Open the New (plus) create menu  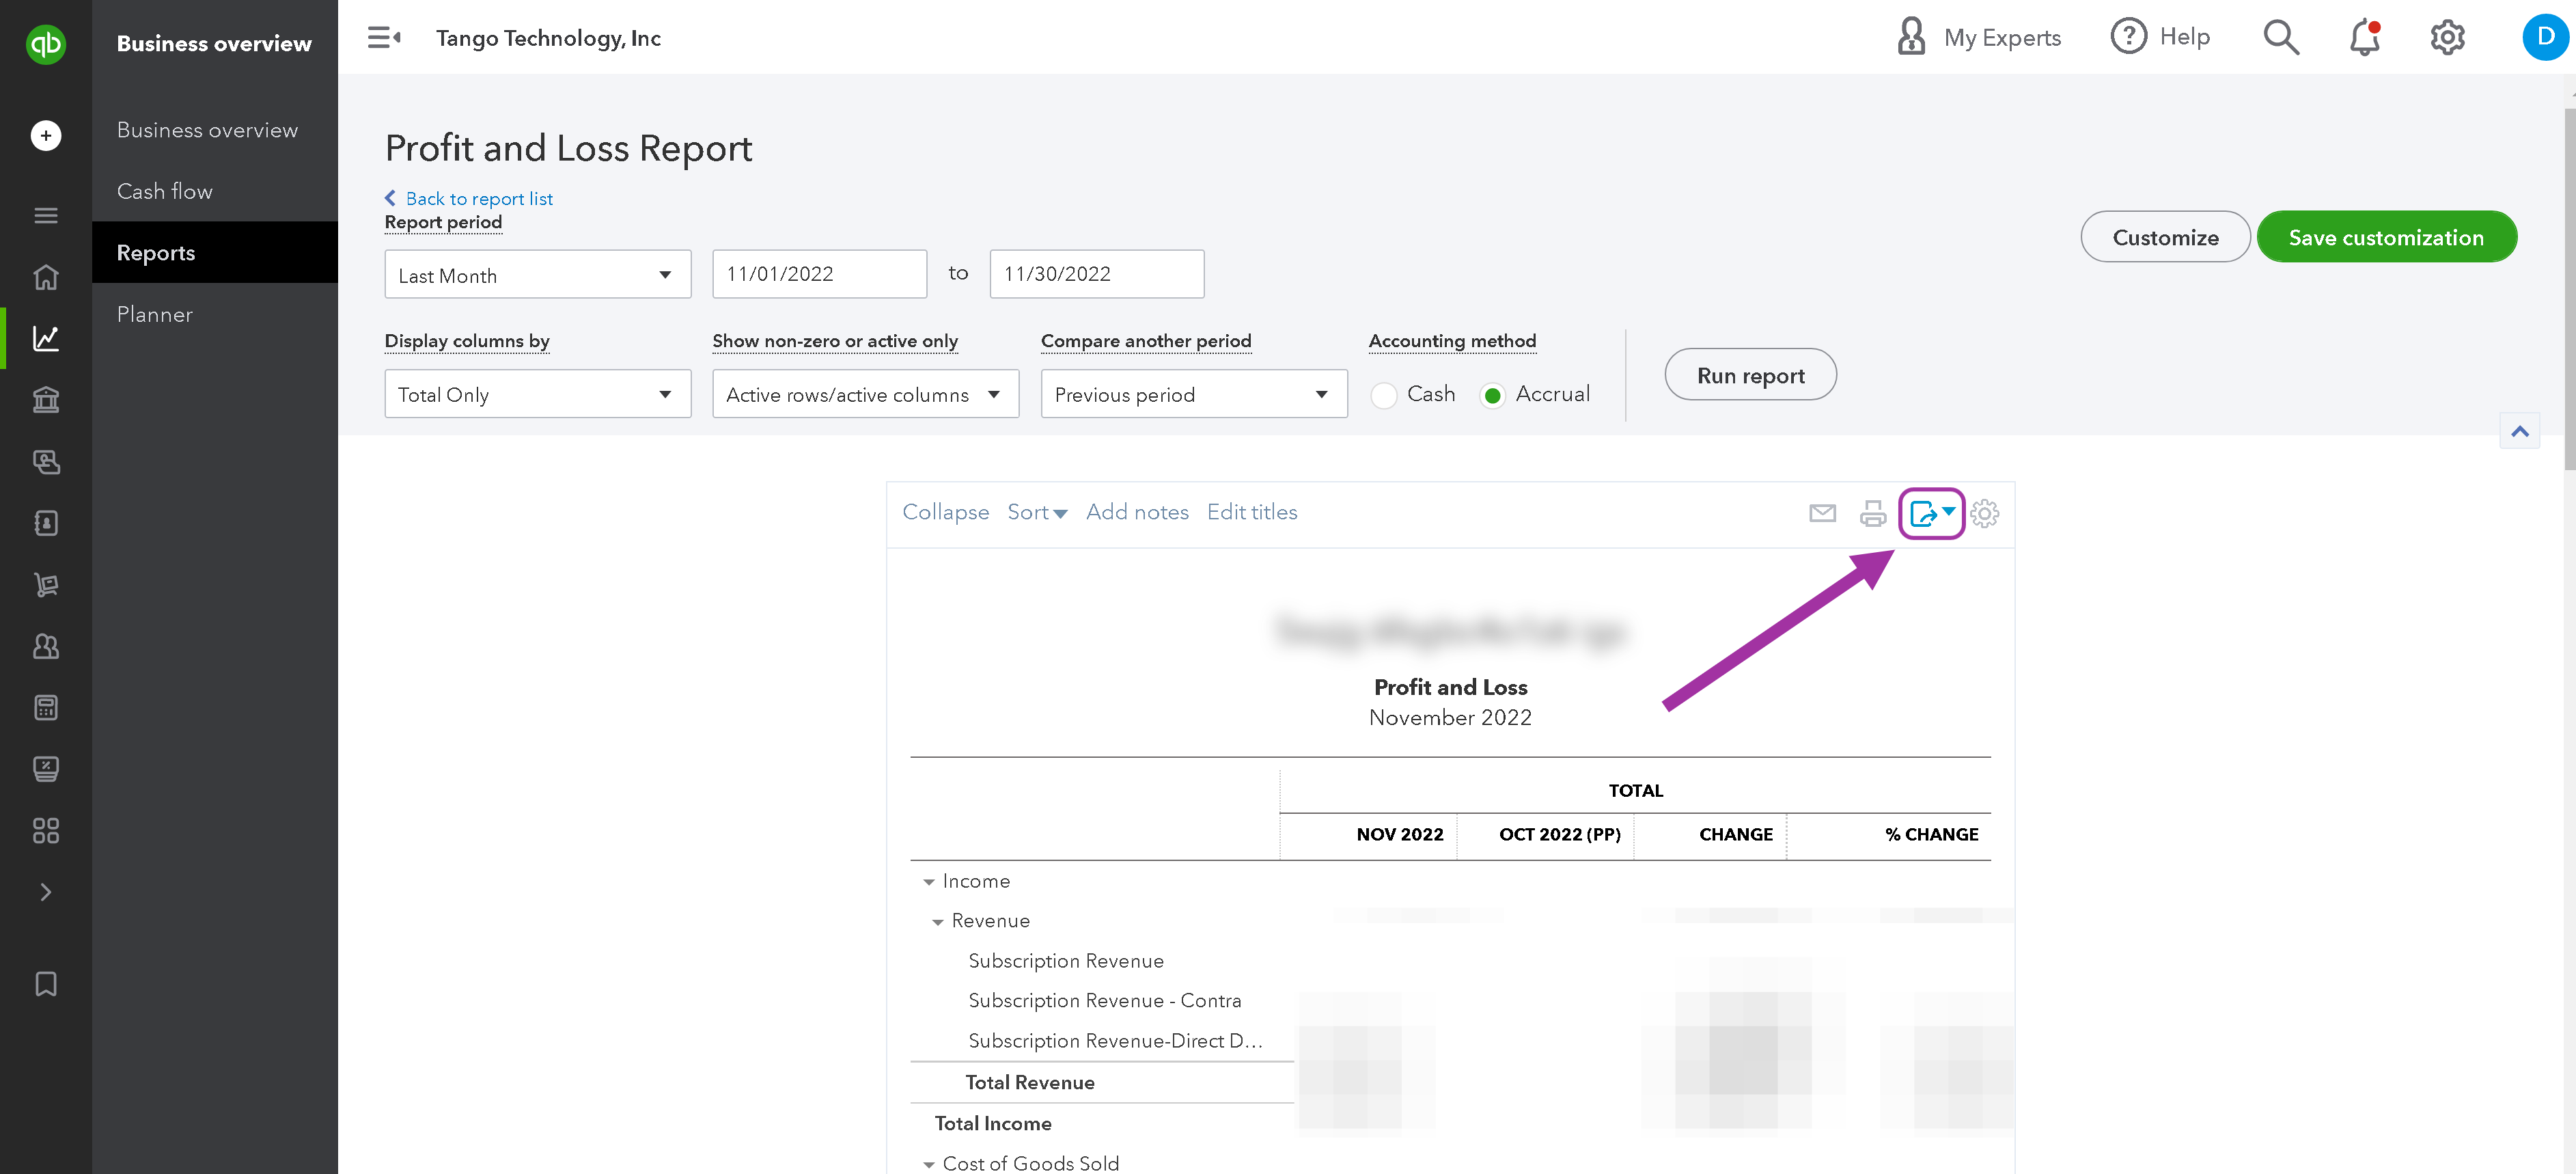[45, 135]
